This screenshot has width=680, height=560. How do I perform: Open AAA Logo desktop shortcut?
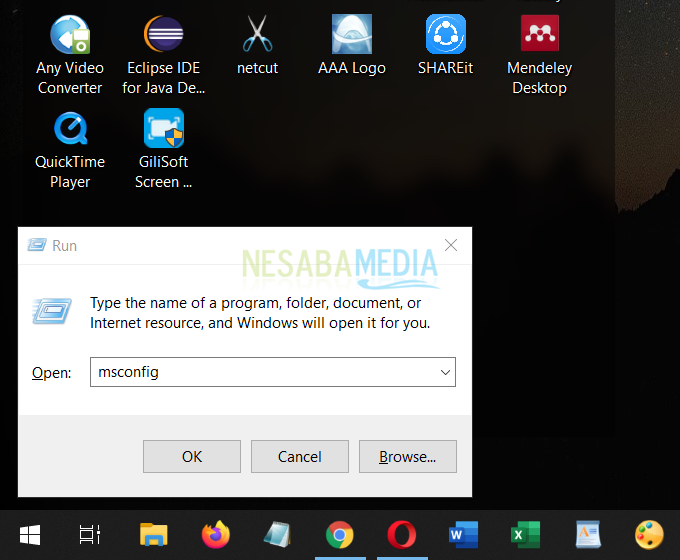352,45
